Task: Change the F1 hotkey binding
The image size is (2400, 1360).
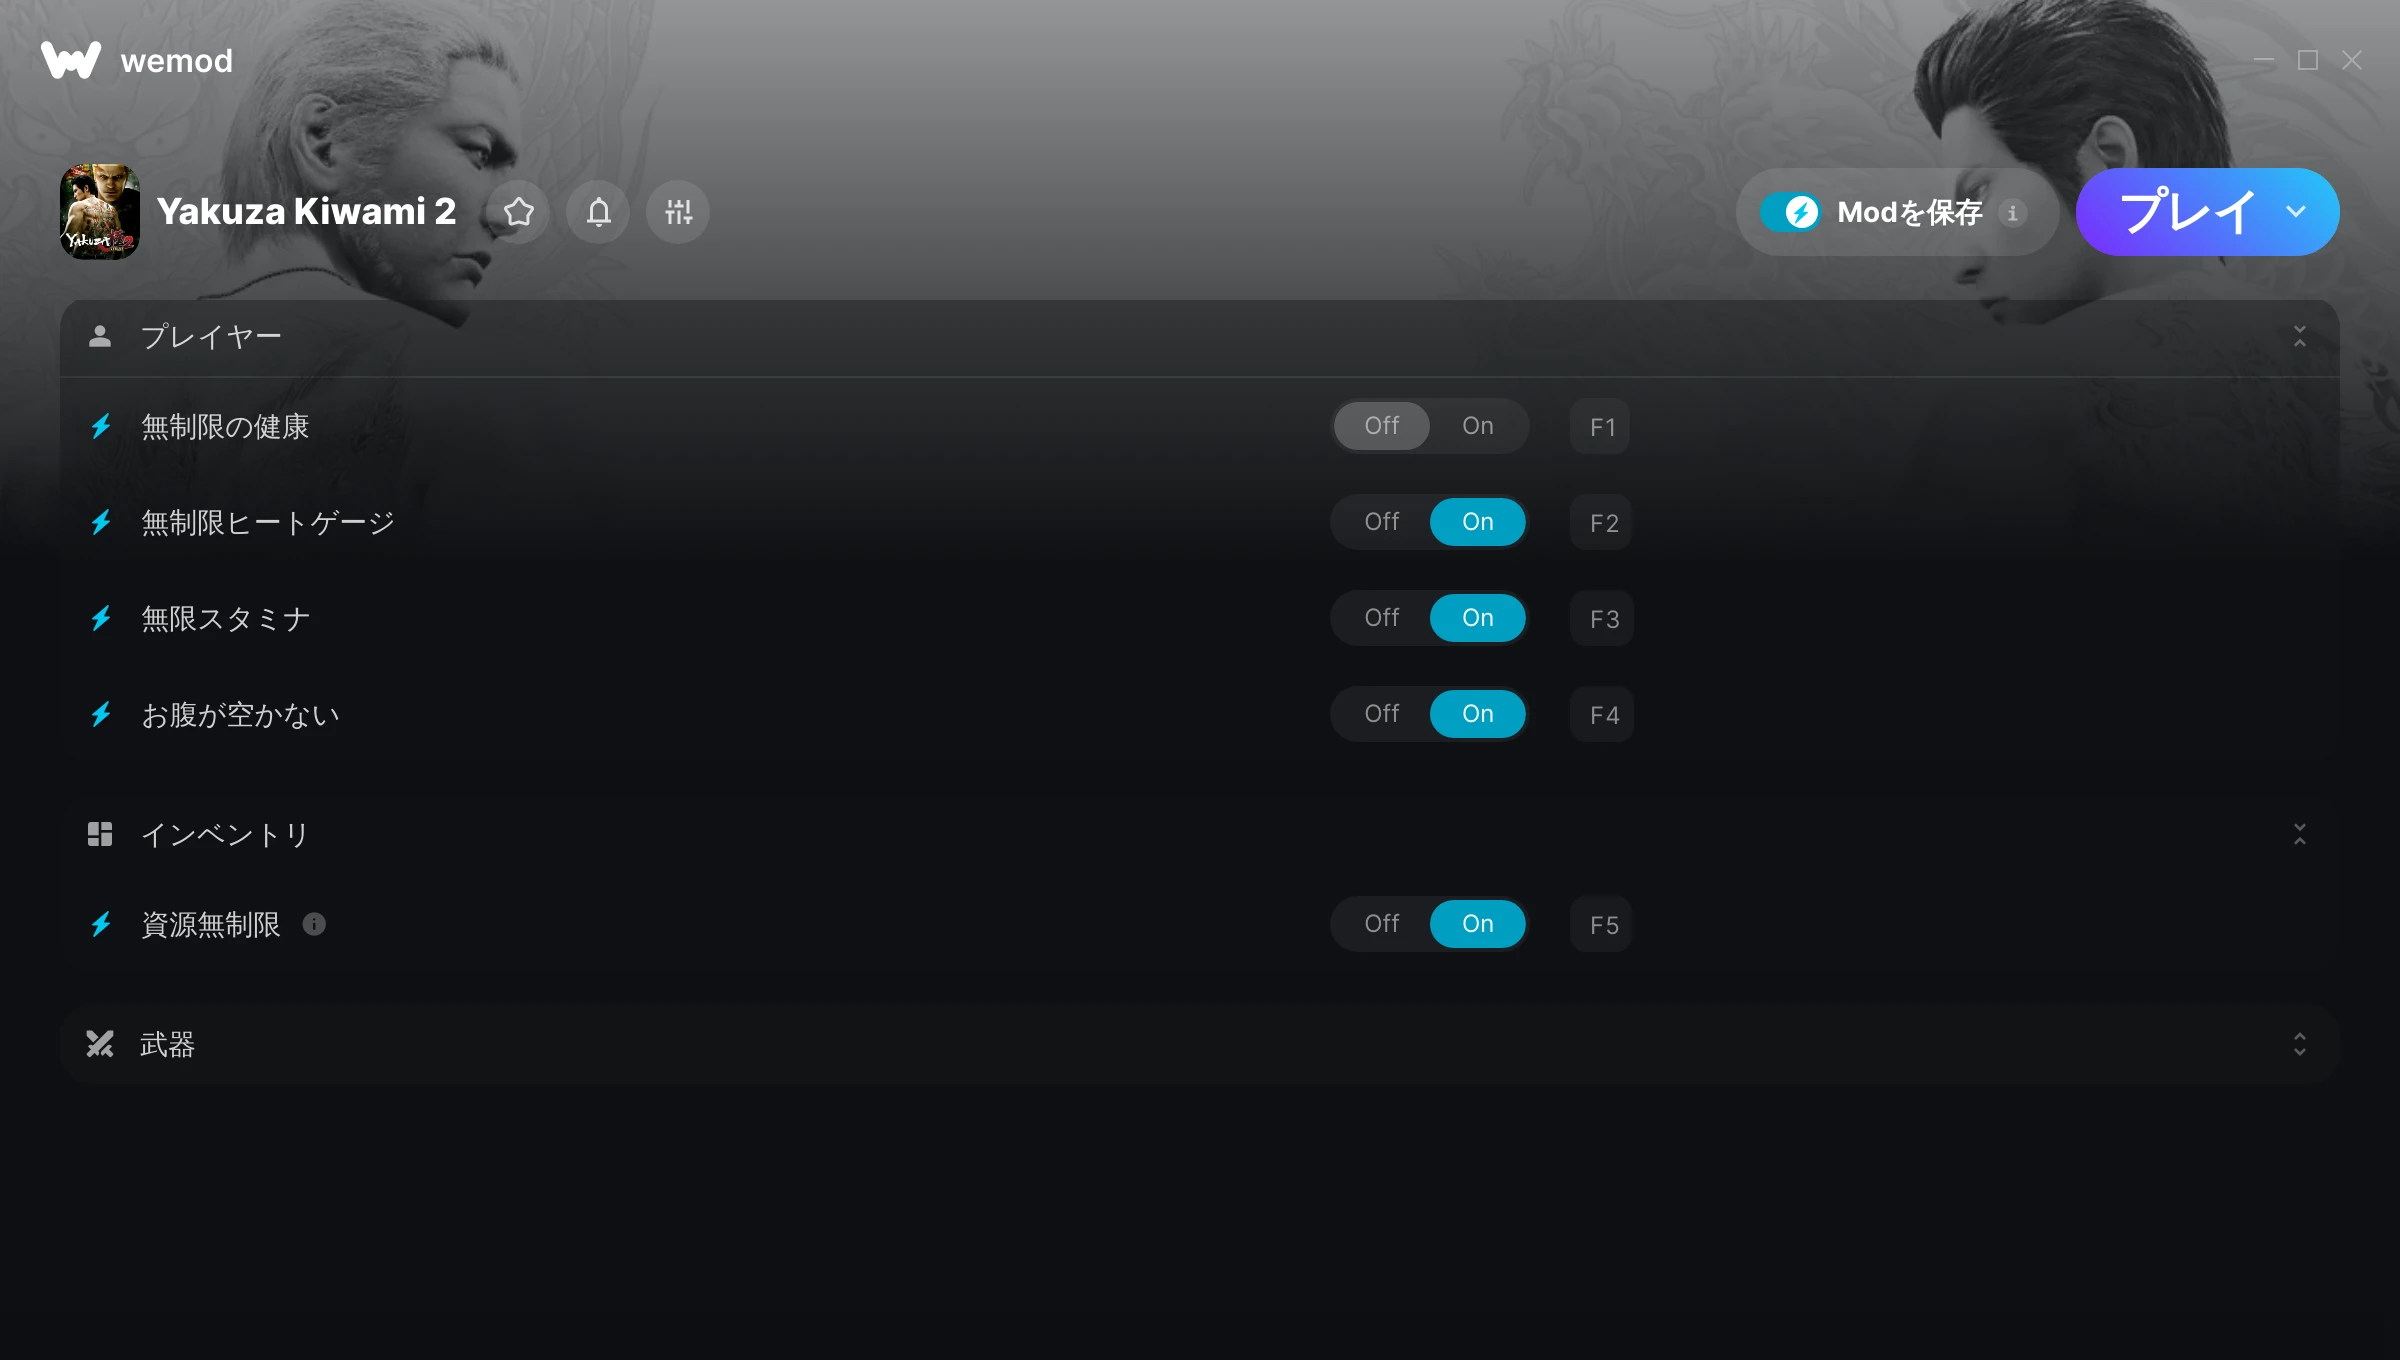Action: coord(1601,426)
